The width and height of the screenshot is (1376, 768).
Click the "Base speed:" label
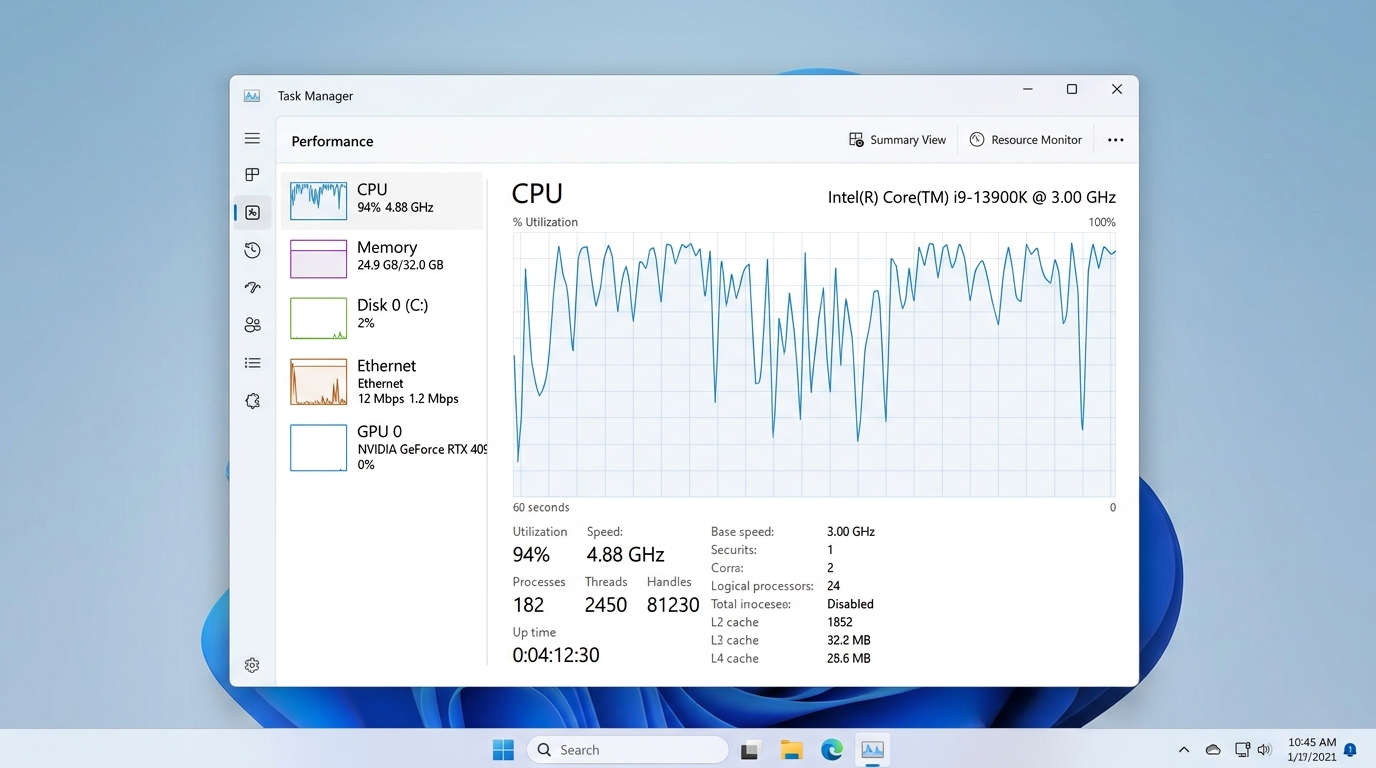[742, 532]
